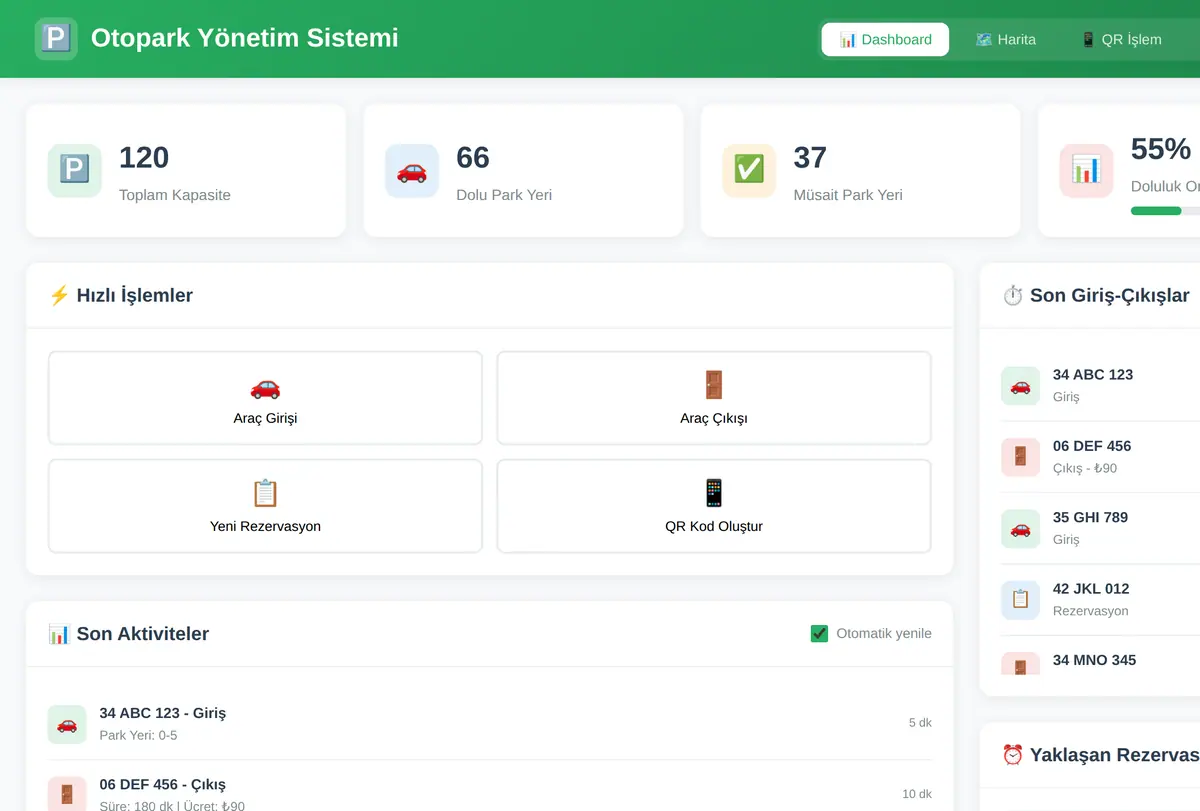Click the Müsait Park Yeri checkmark icon
This screenshot has height=811, width=1200.
(x=749, y=170)
